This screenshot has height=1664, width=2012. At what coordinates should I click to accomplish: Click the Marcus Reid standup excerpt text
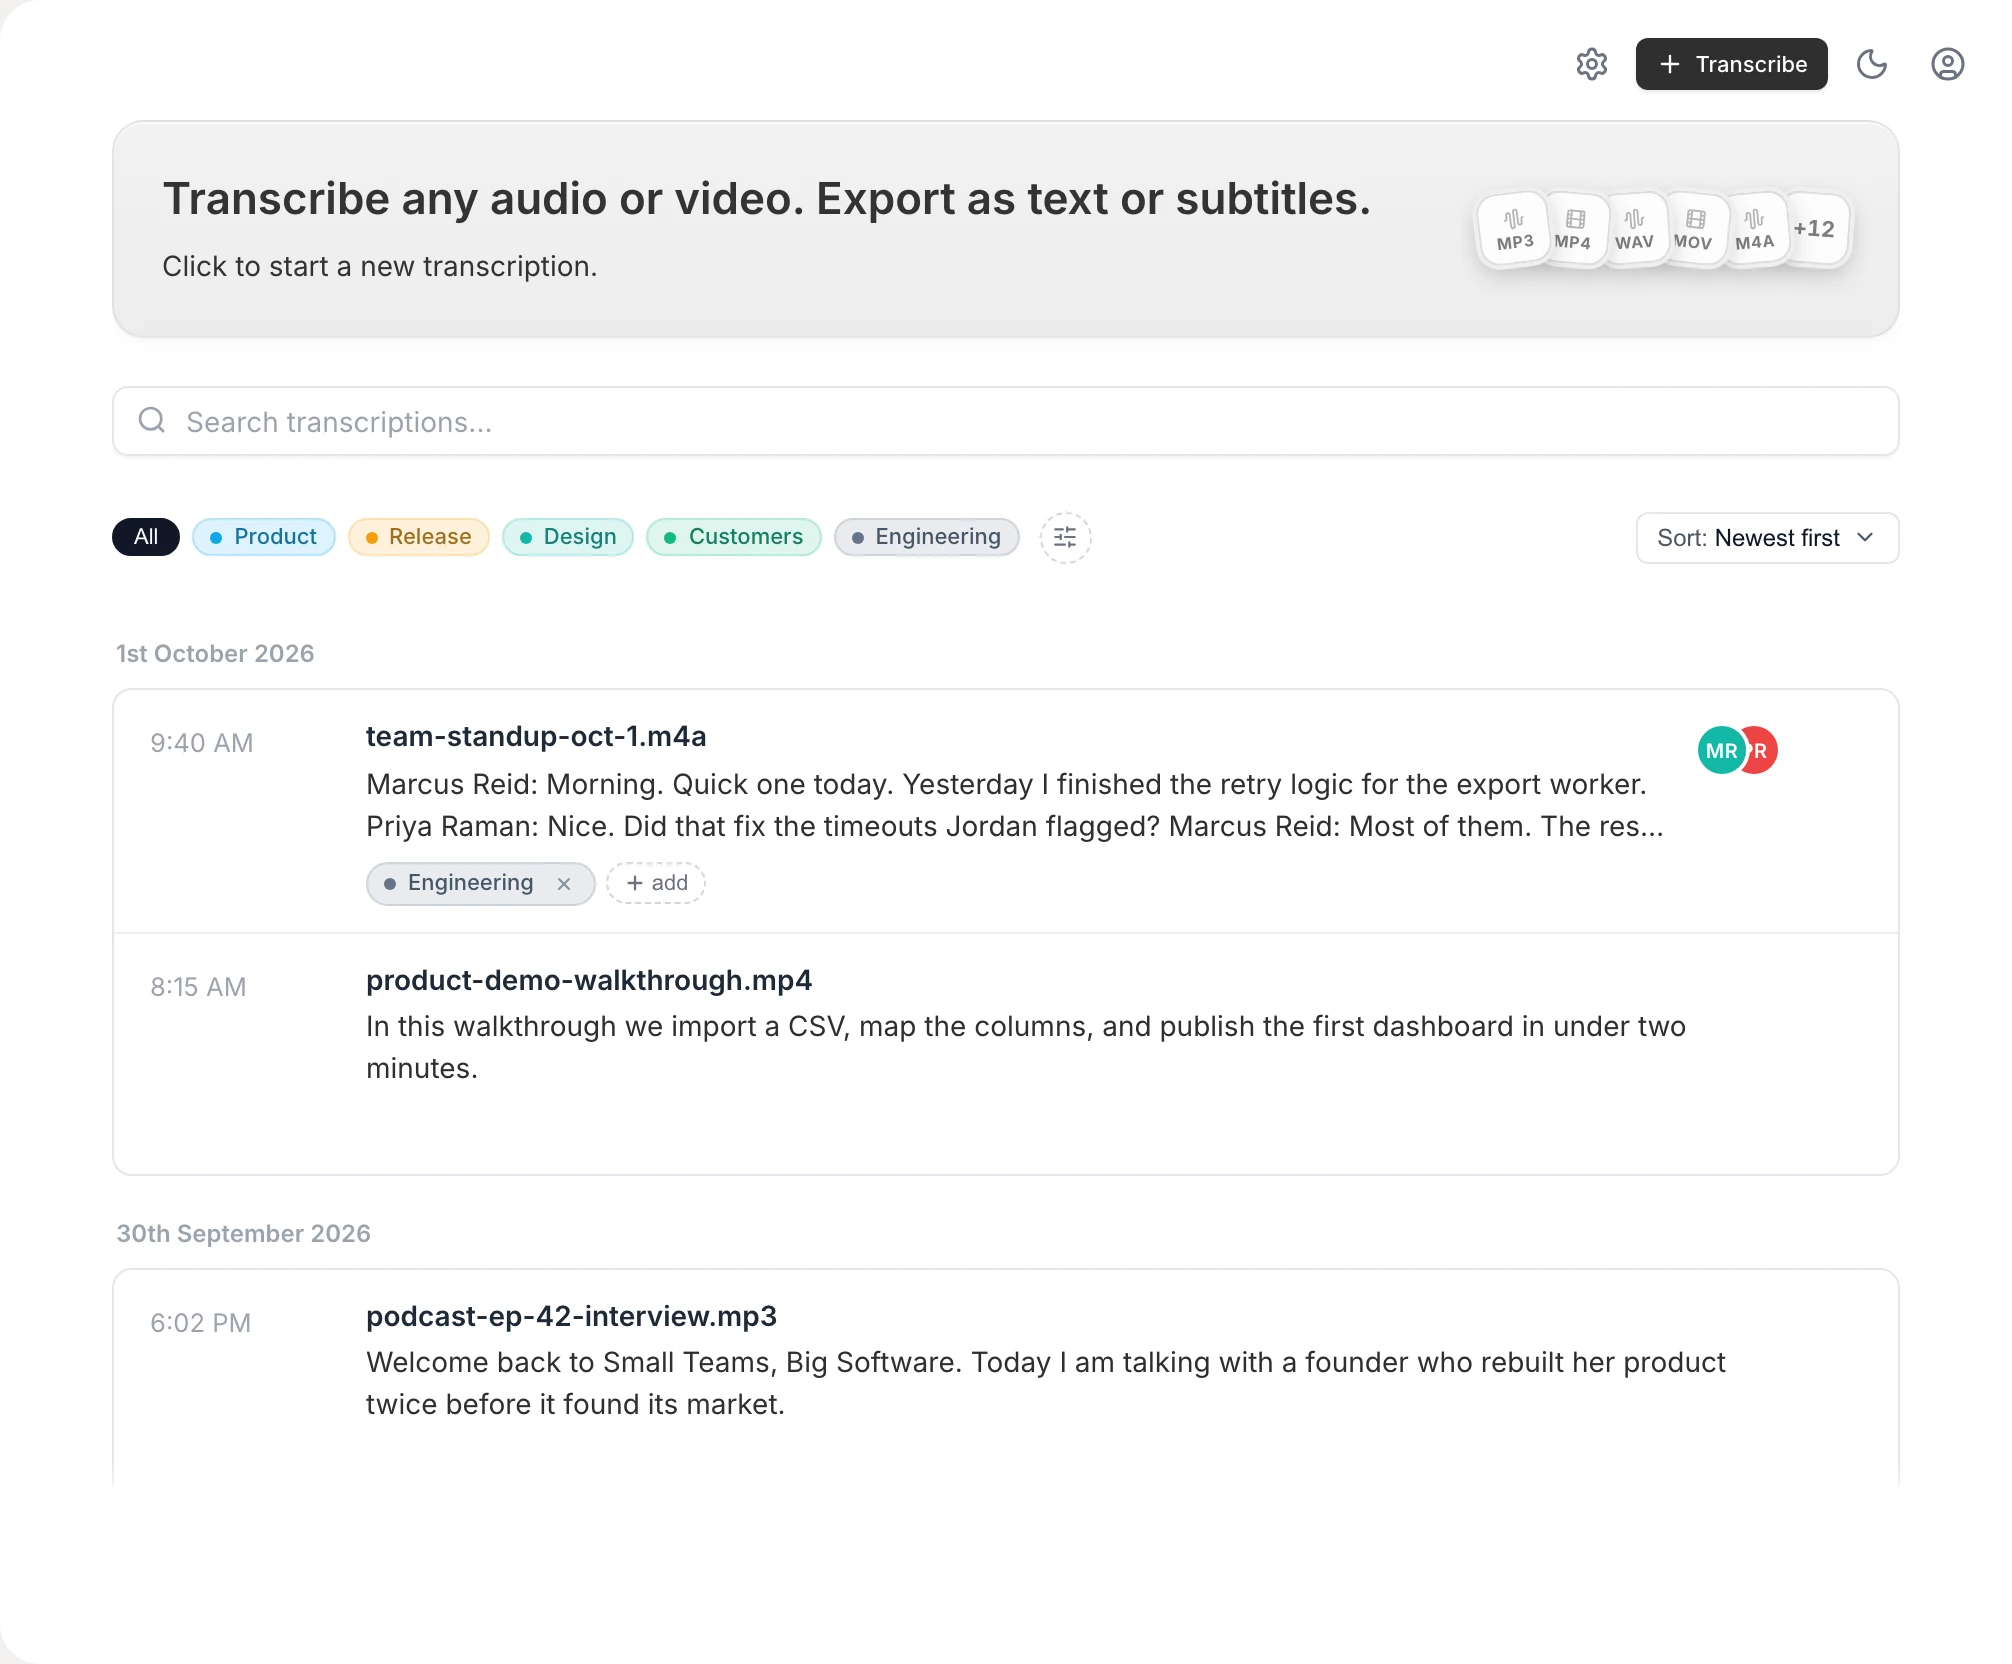coord(1015,805)
